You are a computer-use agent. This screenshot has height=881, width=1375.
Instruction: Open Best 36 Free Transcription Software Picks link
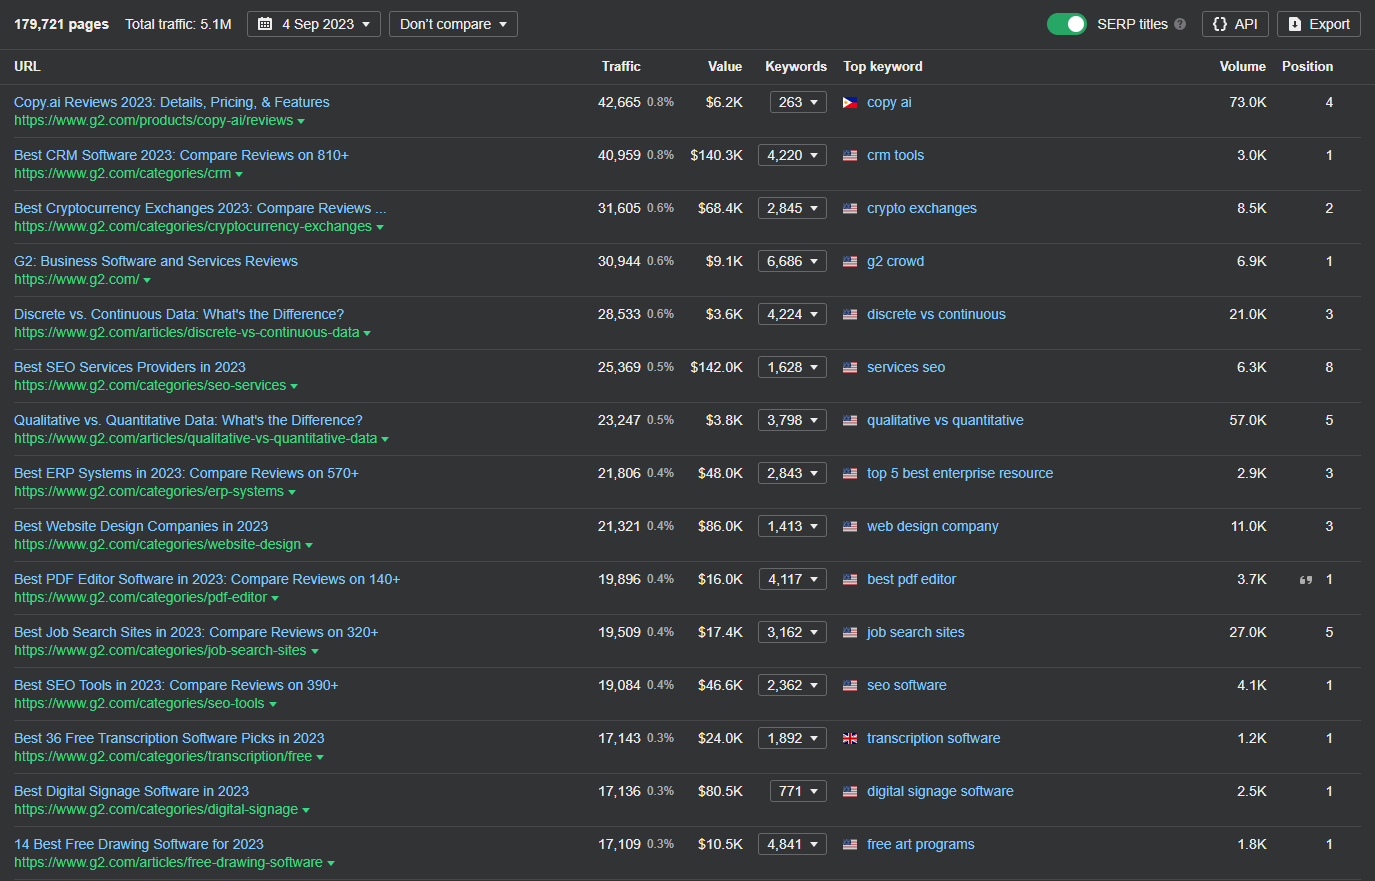click(169, 738)
